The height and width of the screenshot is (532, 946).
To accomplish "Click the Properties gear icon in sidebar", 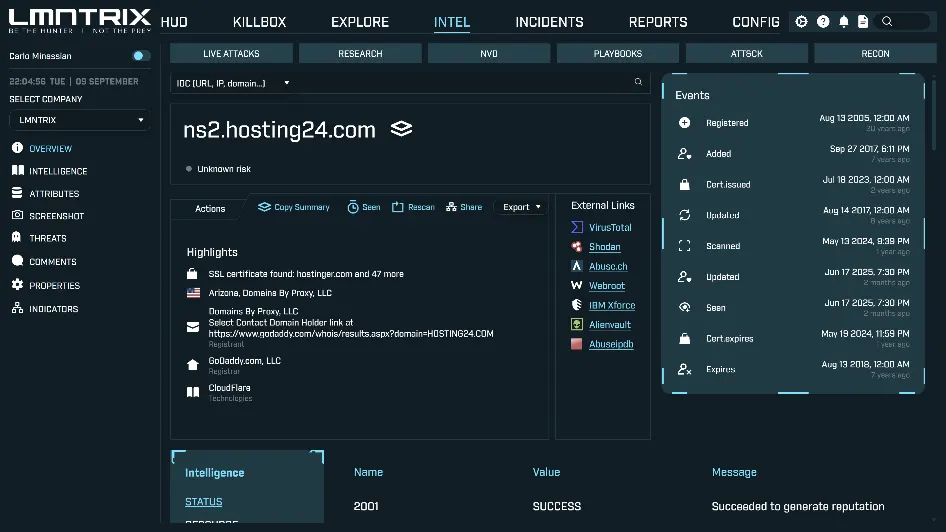I will (x=17, y=285).
